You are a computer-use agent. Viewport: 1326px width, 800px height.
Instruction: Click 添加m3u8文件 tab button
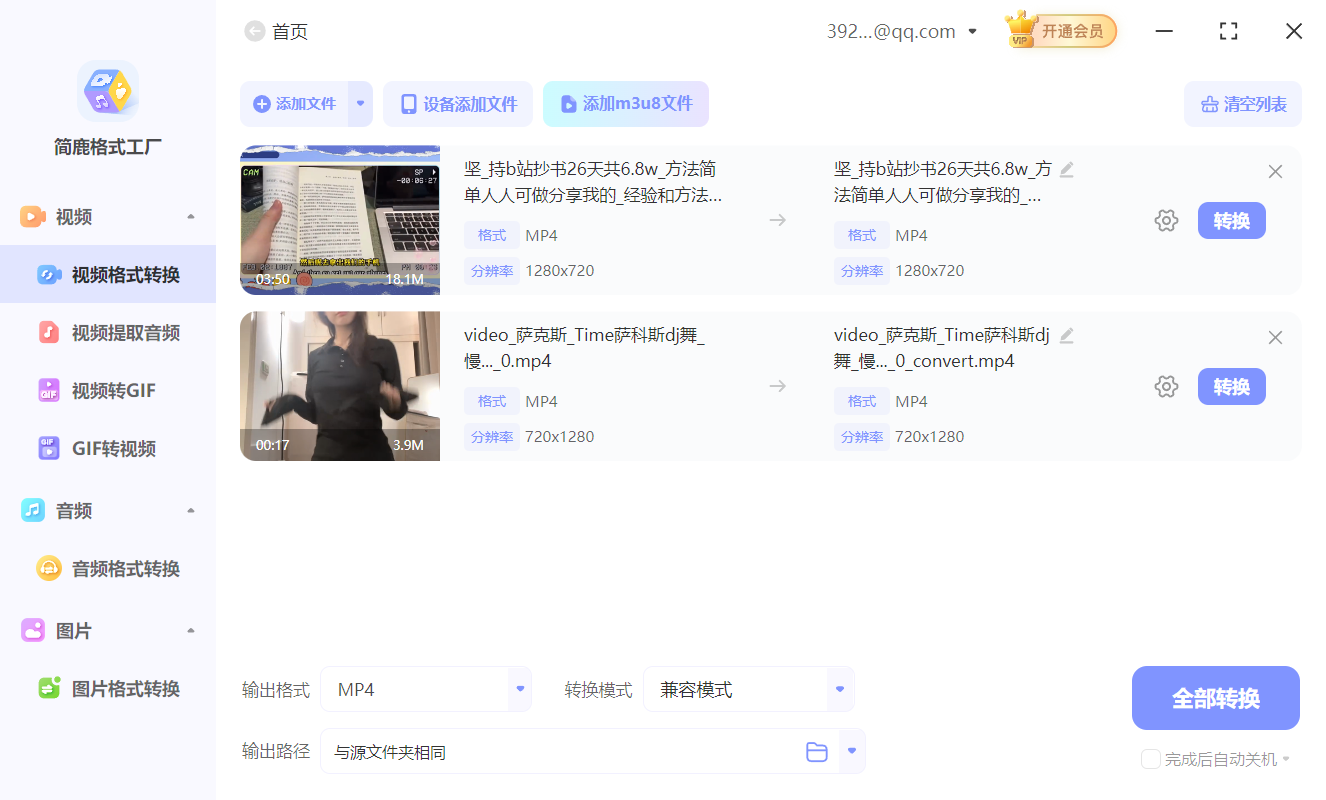[626, 103]
